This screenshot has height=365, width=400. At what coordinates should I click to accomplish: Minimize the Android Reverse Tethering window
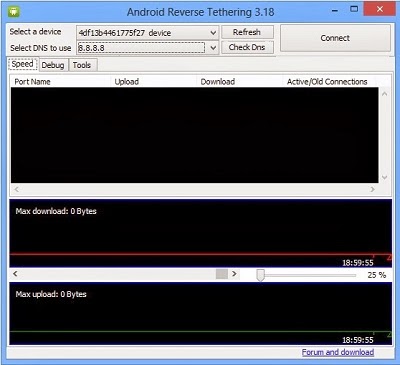tap(335, 10)
